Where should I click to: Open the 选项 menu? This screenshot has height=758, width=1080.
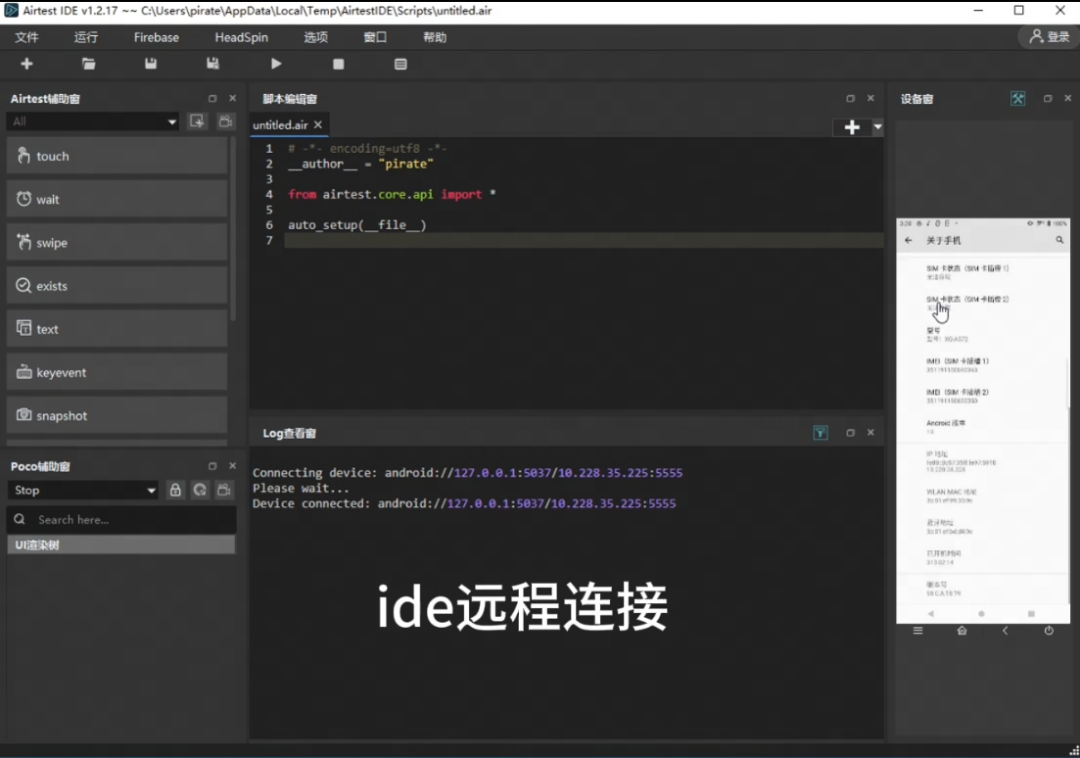click(316, 37)
